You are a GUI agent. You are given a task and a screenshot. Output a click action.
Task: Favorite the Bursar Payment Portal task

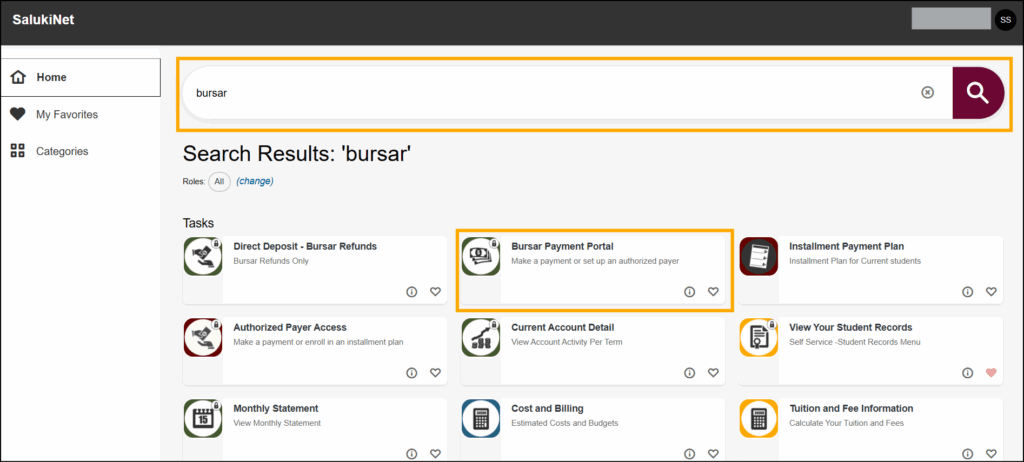click(713, 292)
